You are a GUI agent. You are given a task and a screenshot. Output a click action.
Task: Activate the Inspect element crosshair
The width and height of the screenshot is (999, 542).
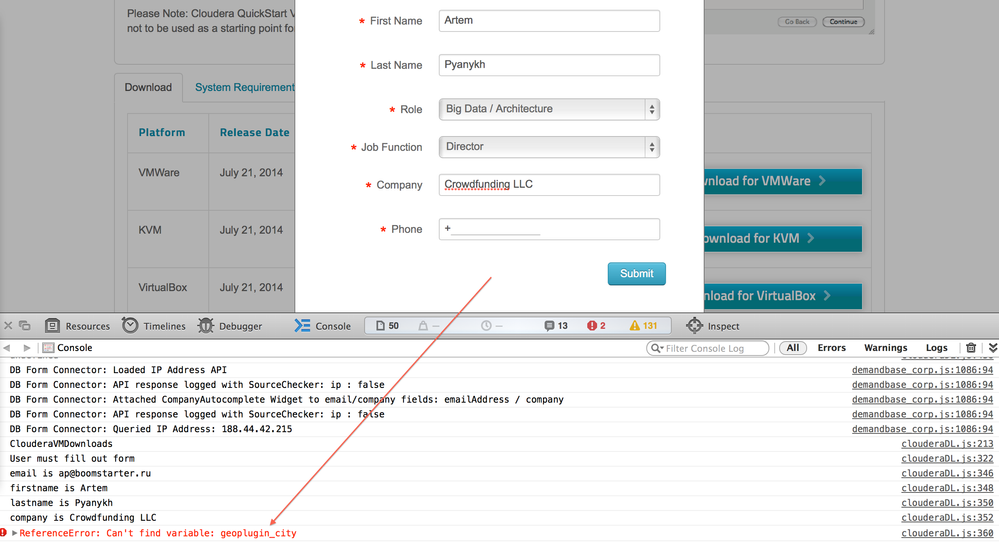click(713, 326)
